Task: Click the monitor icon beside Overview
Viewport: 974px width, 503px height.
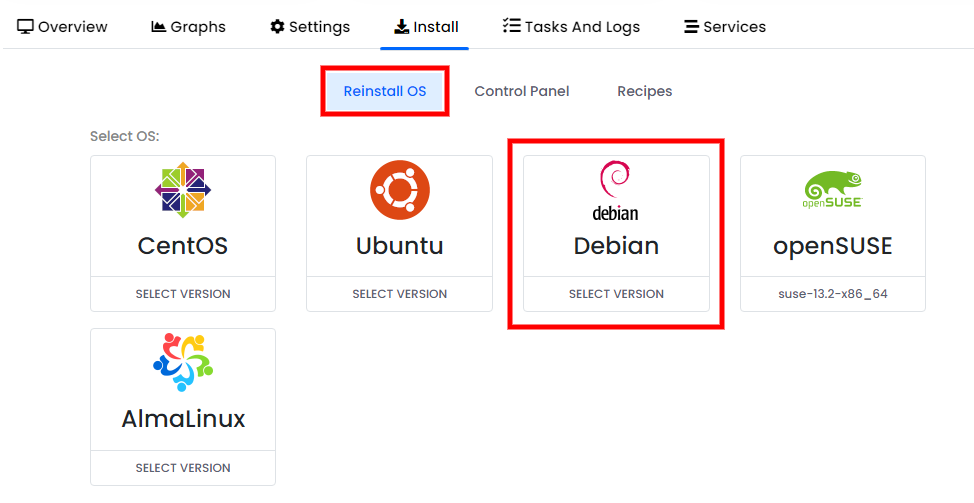Action: (x=25, y=27)
